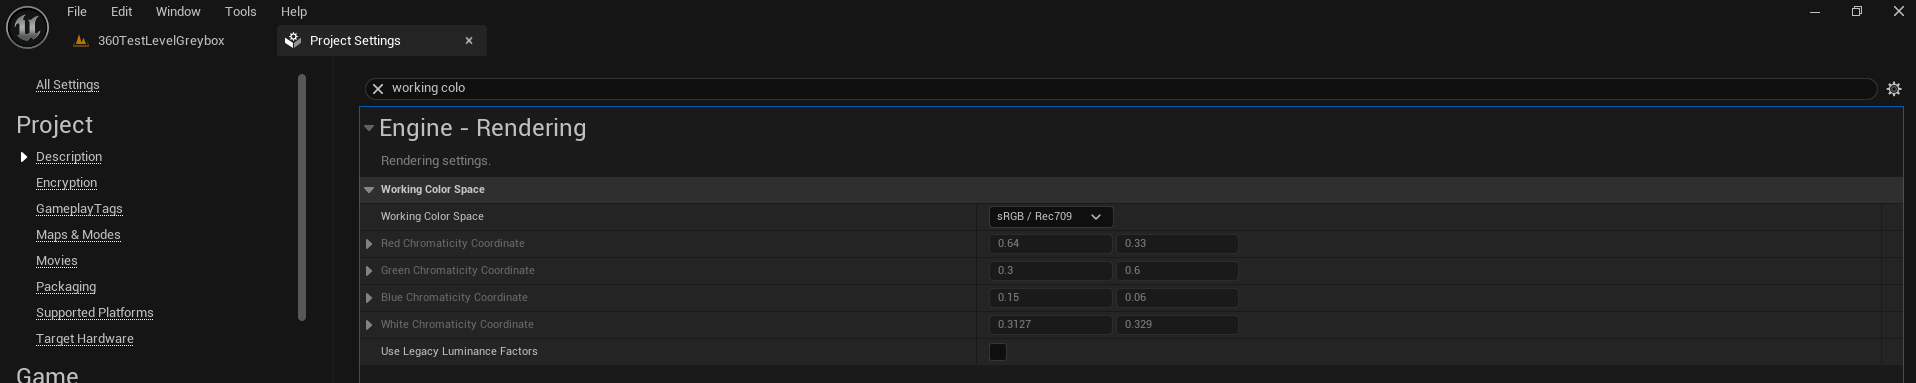Open the Edit menu
The image size is (1916, 383).
tap(121, 12)
